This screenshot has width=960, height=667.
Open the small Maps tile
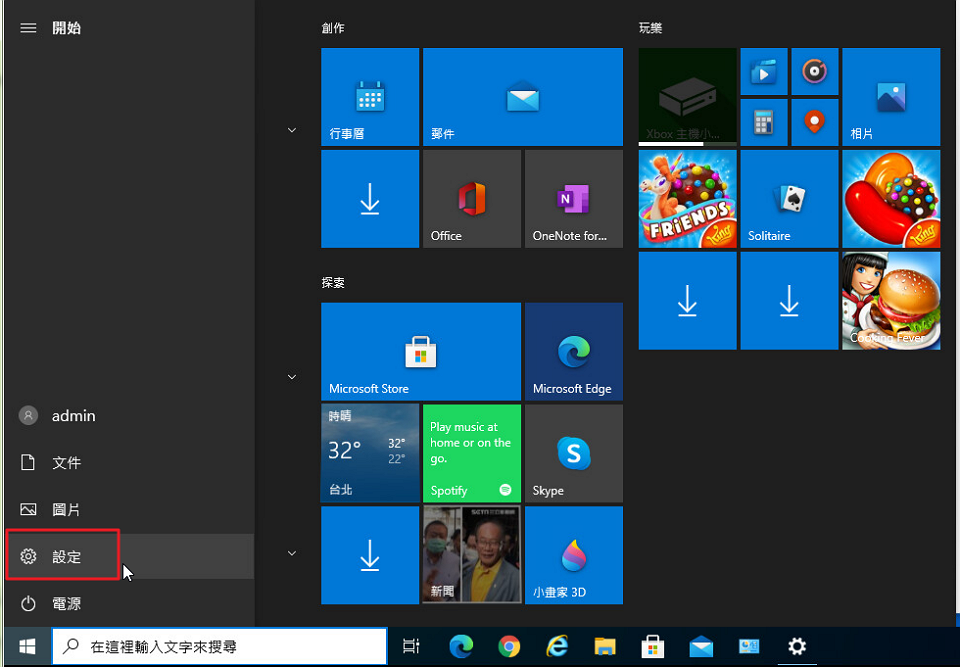click(x=815, y=122)
